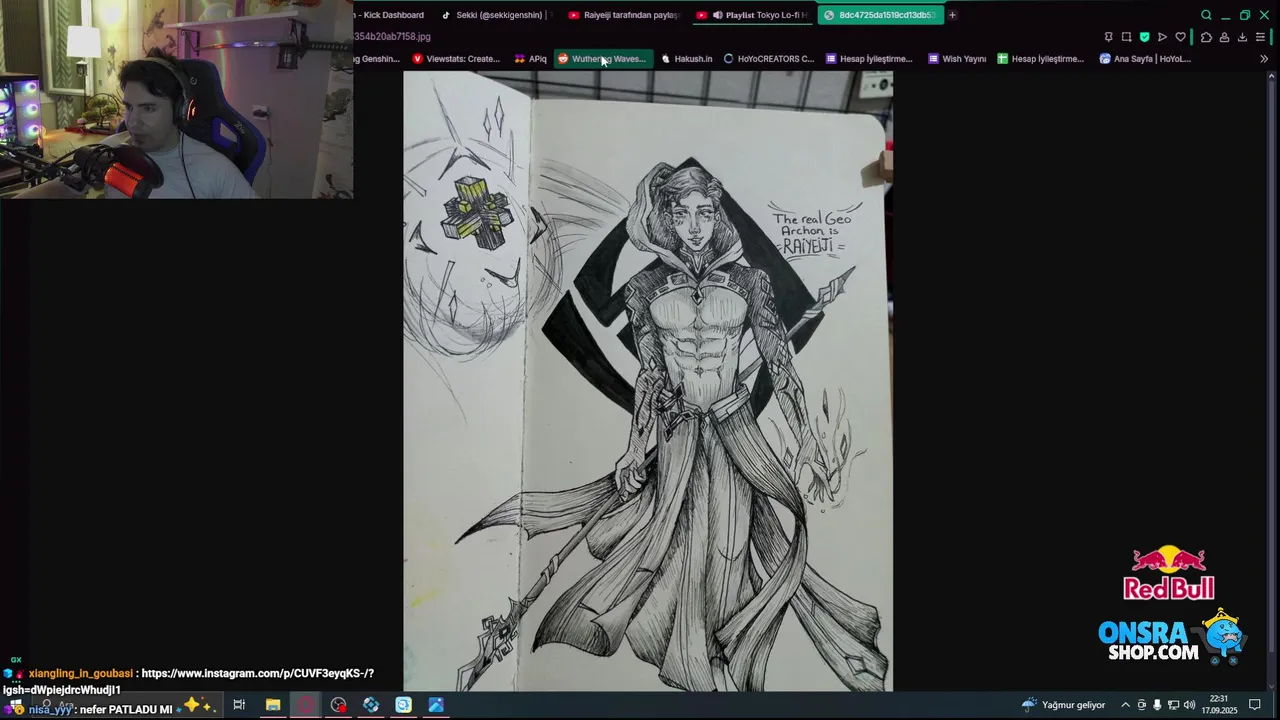1280x720 pixels.
Task: Click the microphone tray icon
Action: pyautogui.click(x=1157, y=705)
